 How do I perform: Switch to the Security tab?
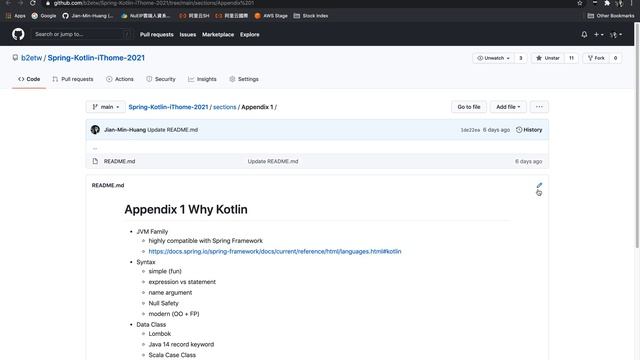[x=161, y=79]
